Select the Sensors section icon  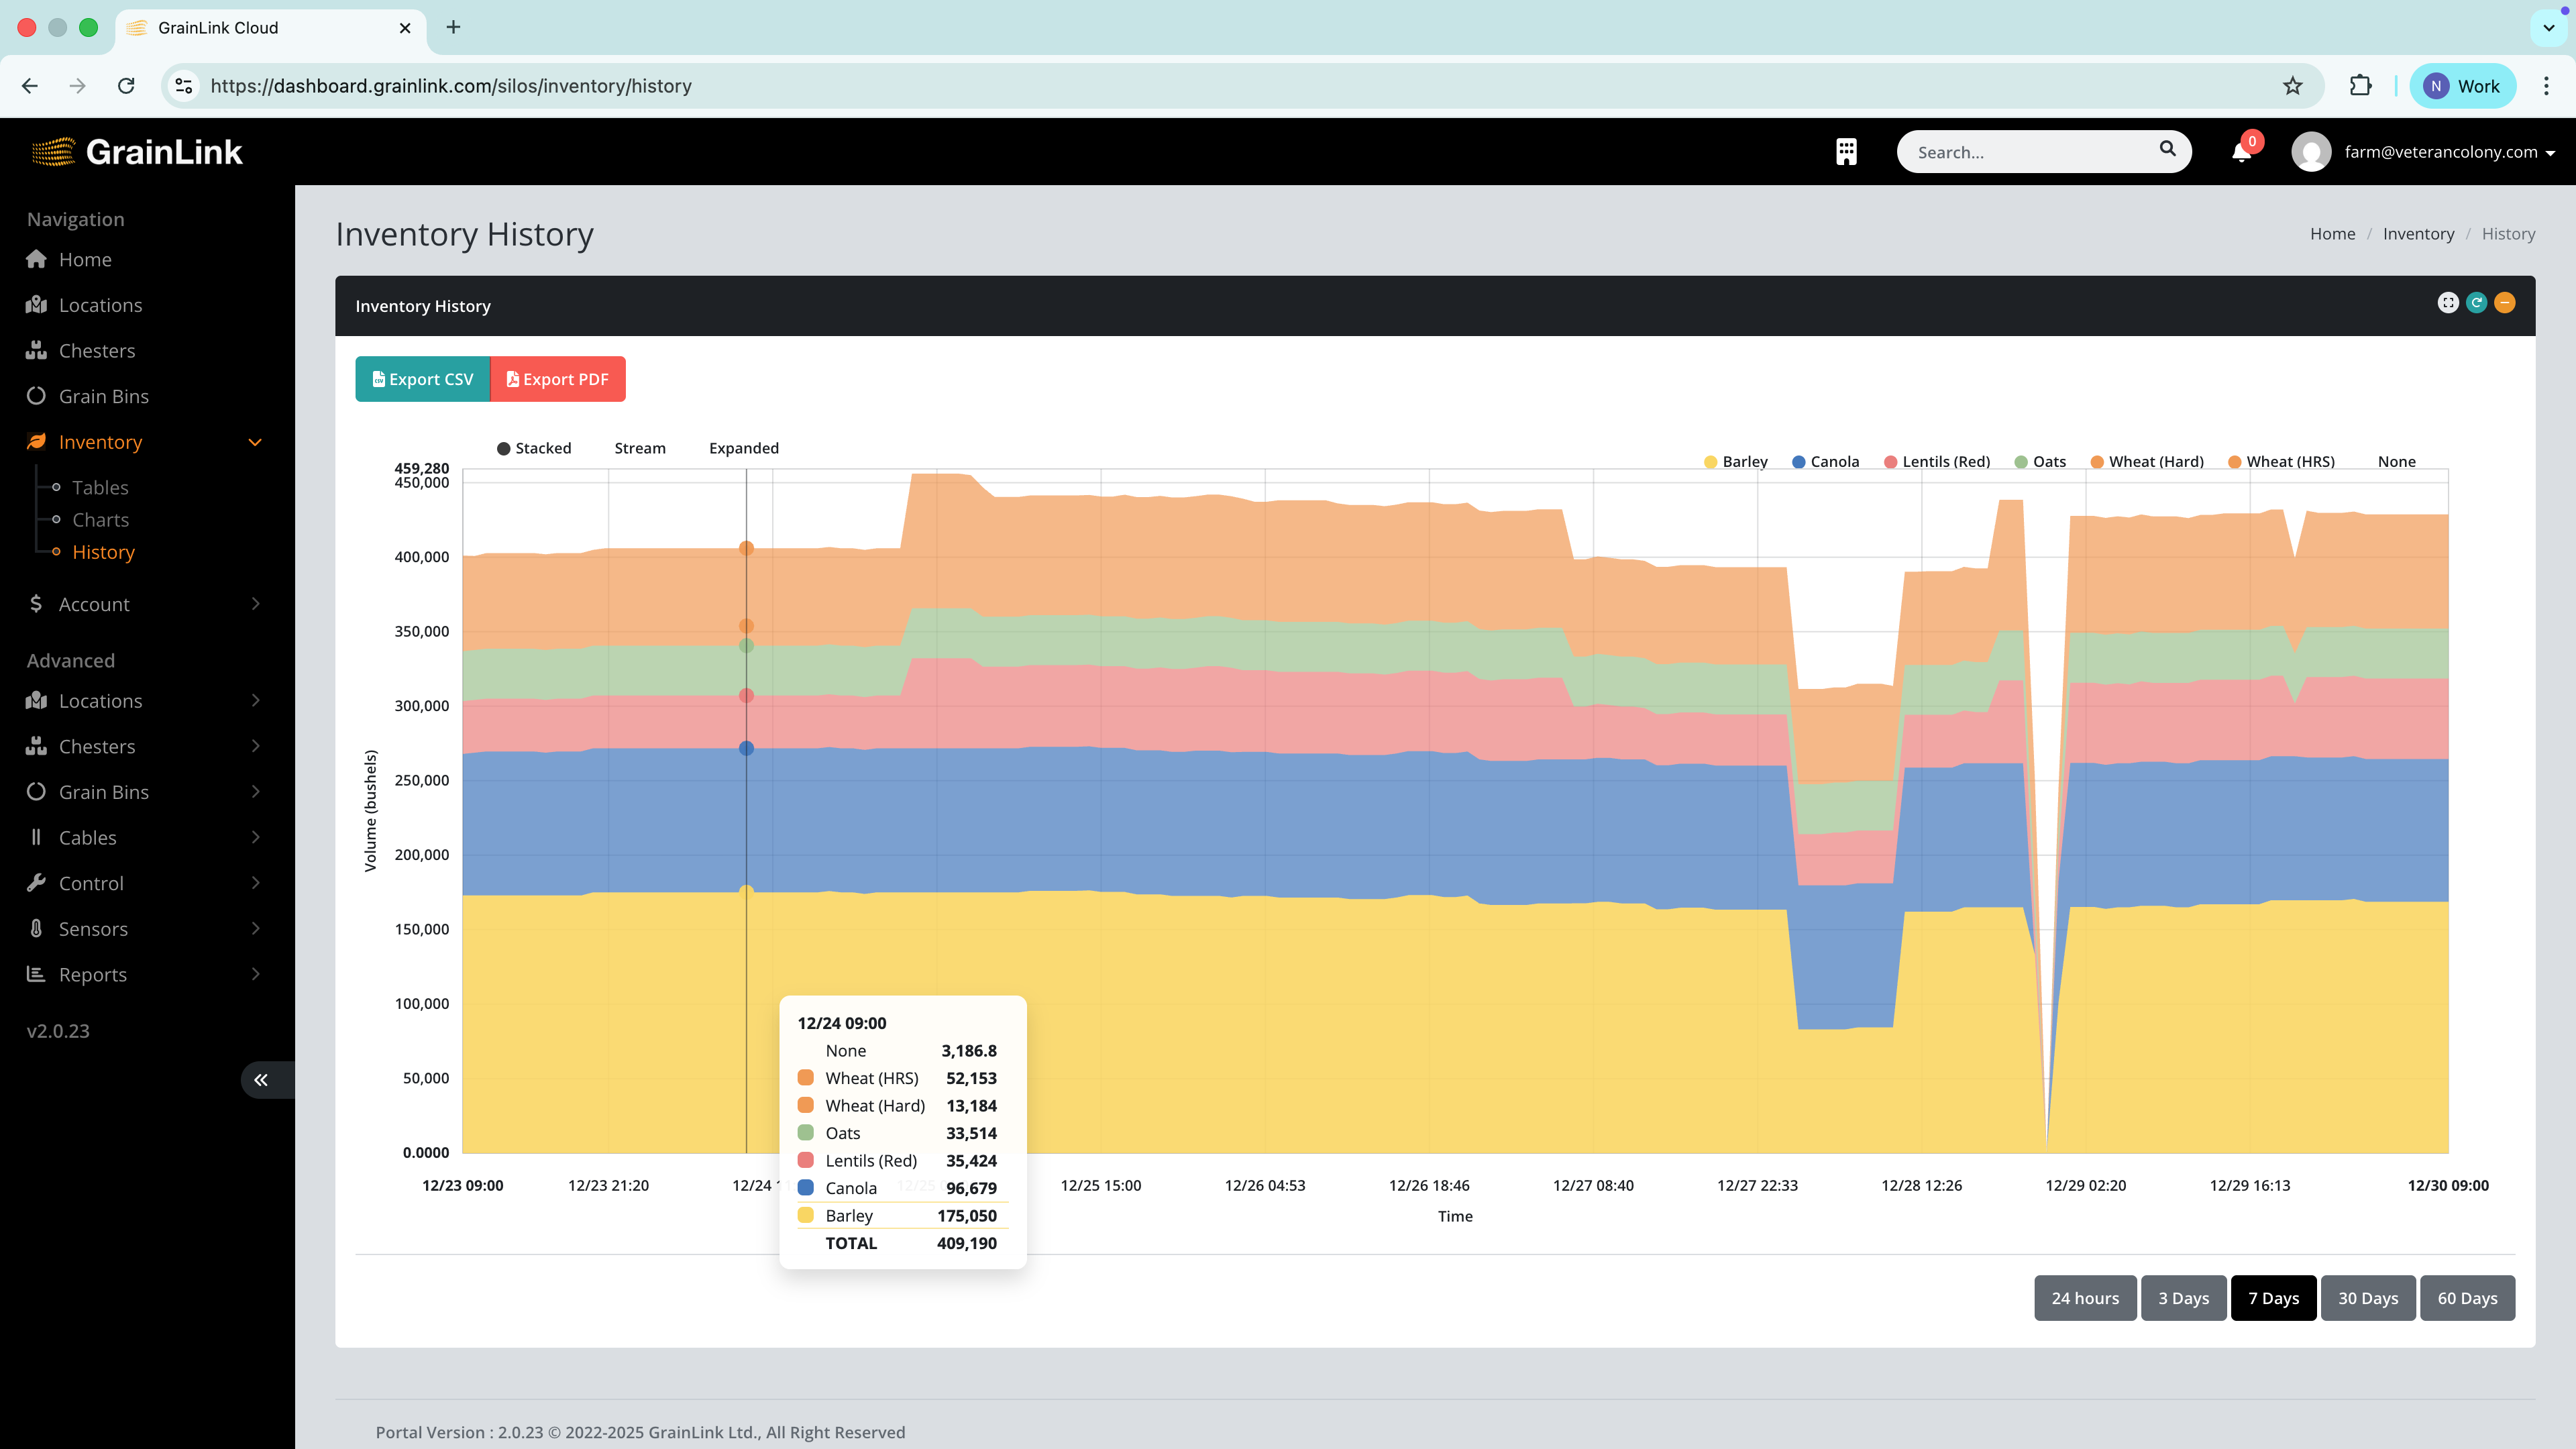point(36,928)
